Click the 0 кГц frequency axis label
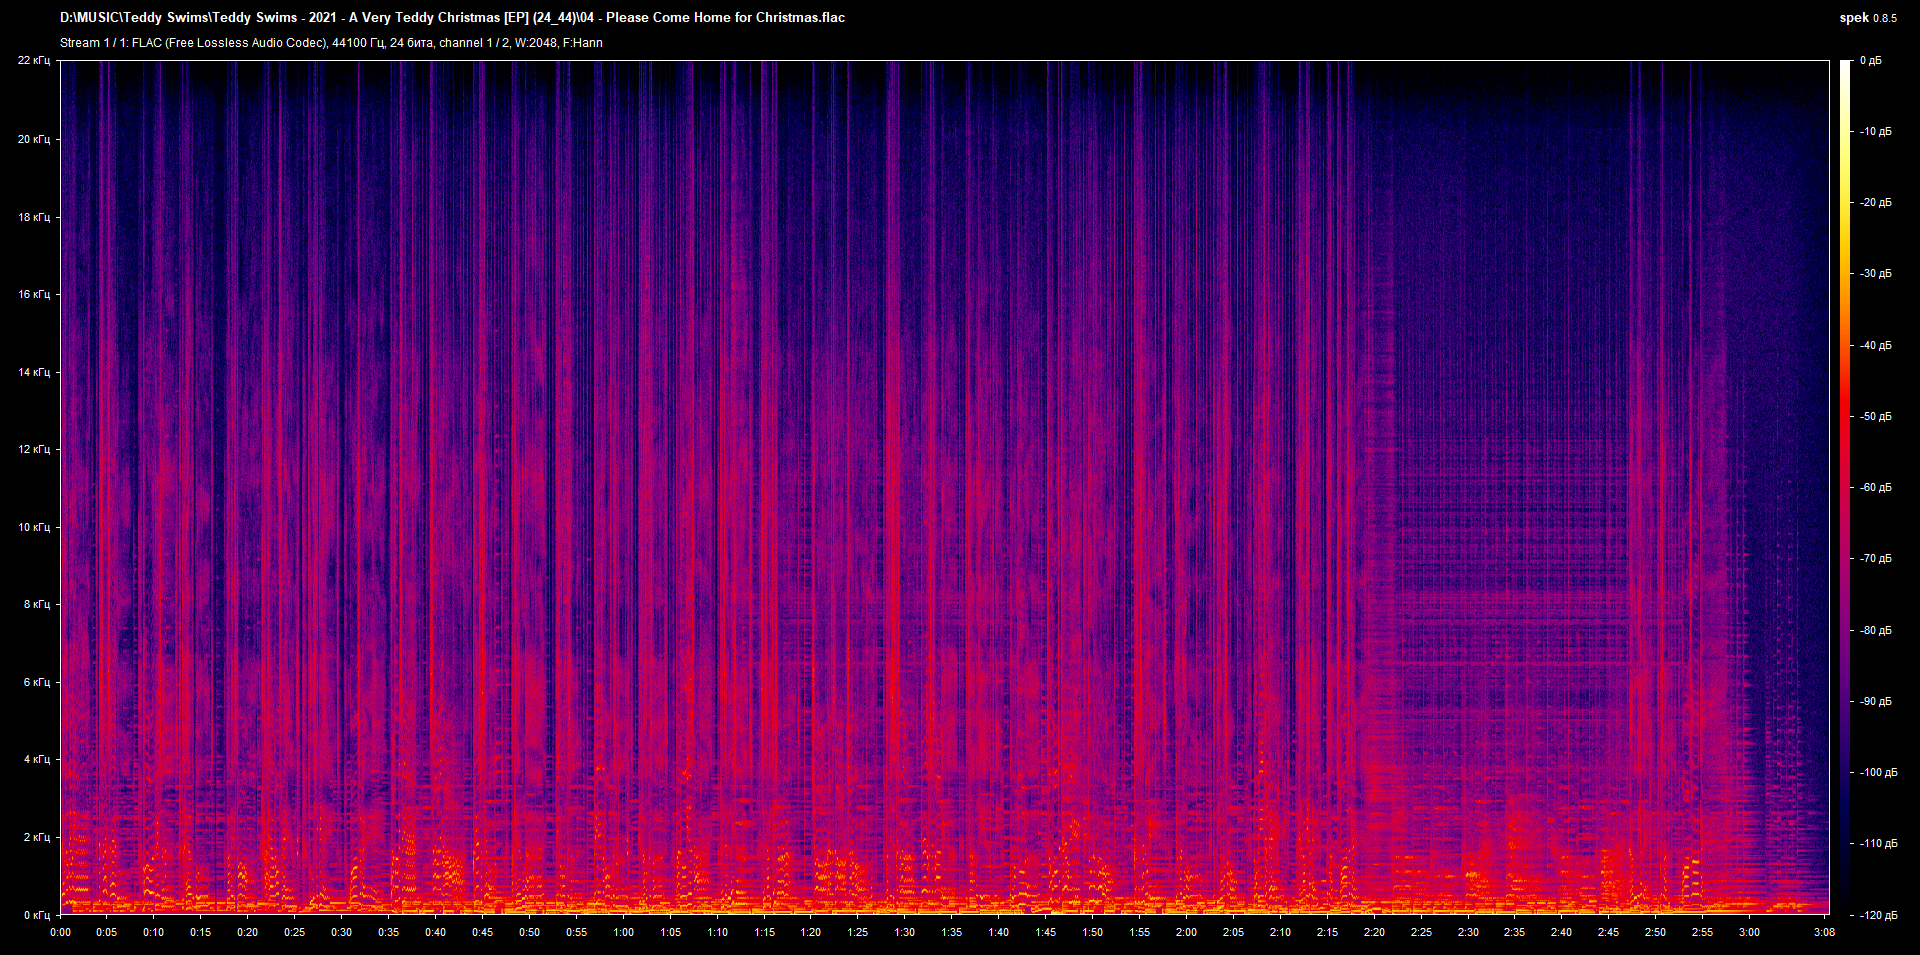The image size is (1920, 955). pyautogui.click(x=37, y=915)
